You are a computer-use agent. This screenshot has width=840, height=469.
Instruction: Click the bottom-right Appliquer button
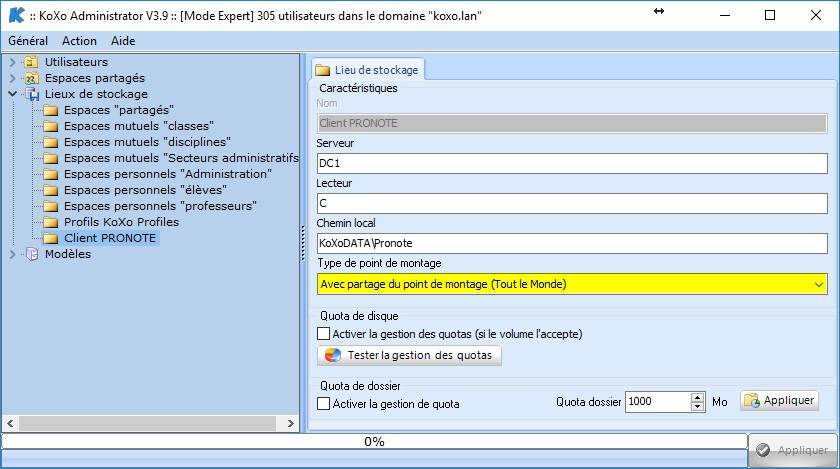point(793,450)
